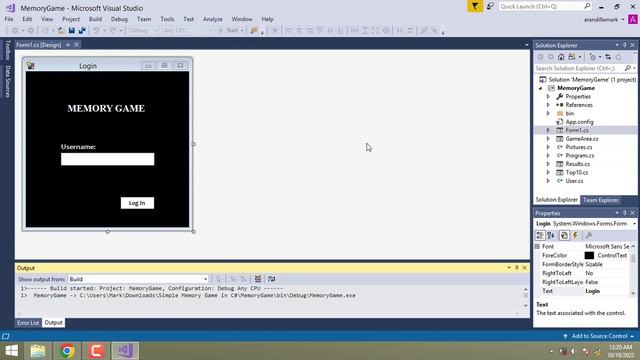Screen dimensions: 640x360
Task: Open the Show output from Build dropdown
Action: (138, 279)
